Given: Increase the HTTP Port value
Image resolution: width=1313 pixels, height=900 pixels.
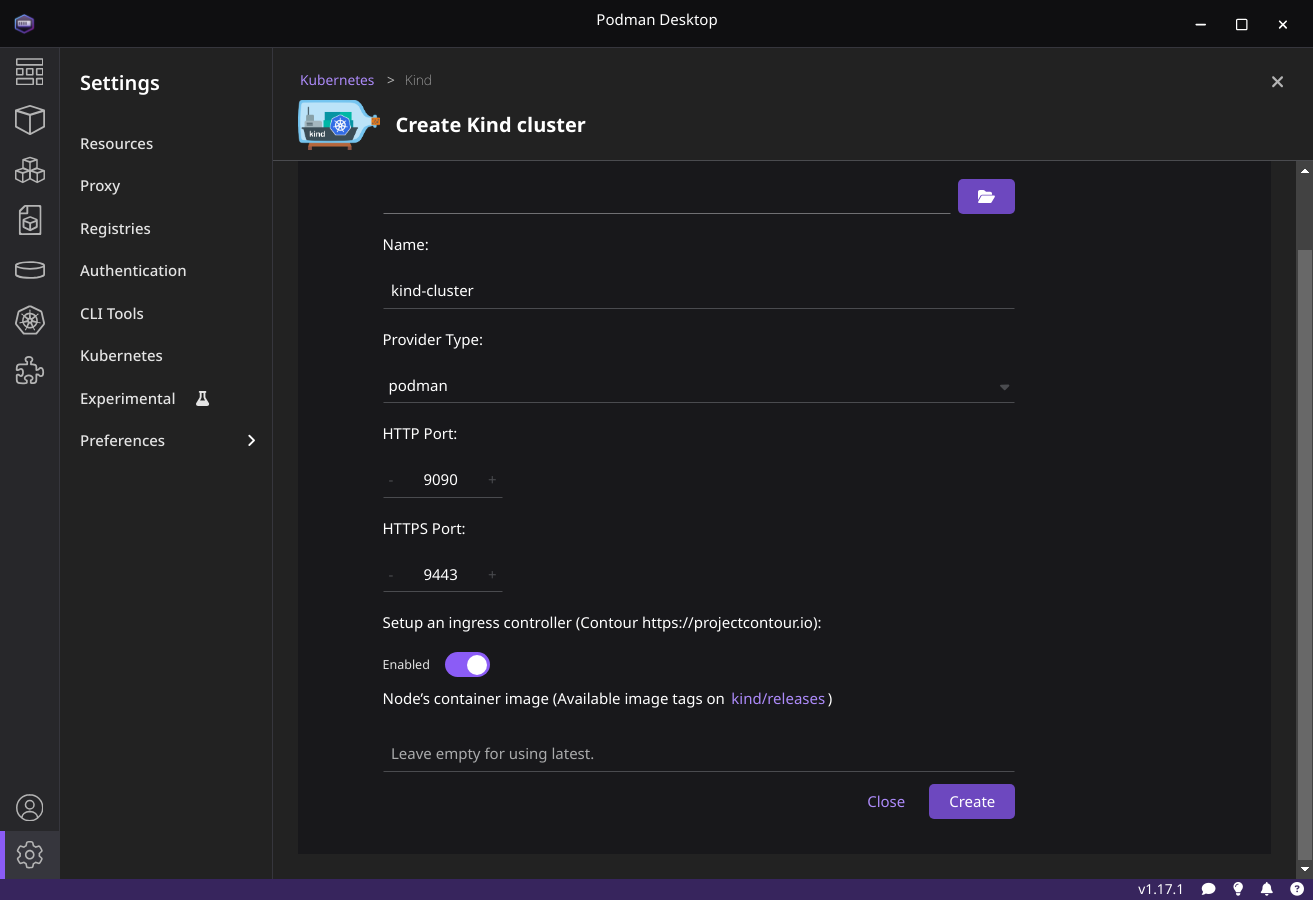Looking at the screenshot, I should pos(492,480).
